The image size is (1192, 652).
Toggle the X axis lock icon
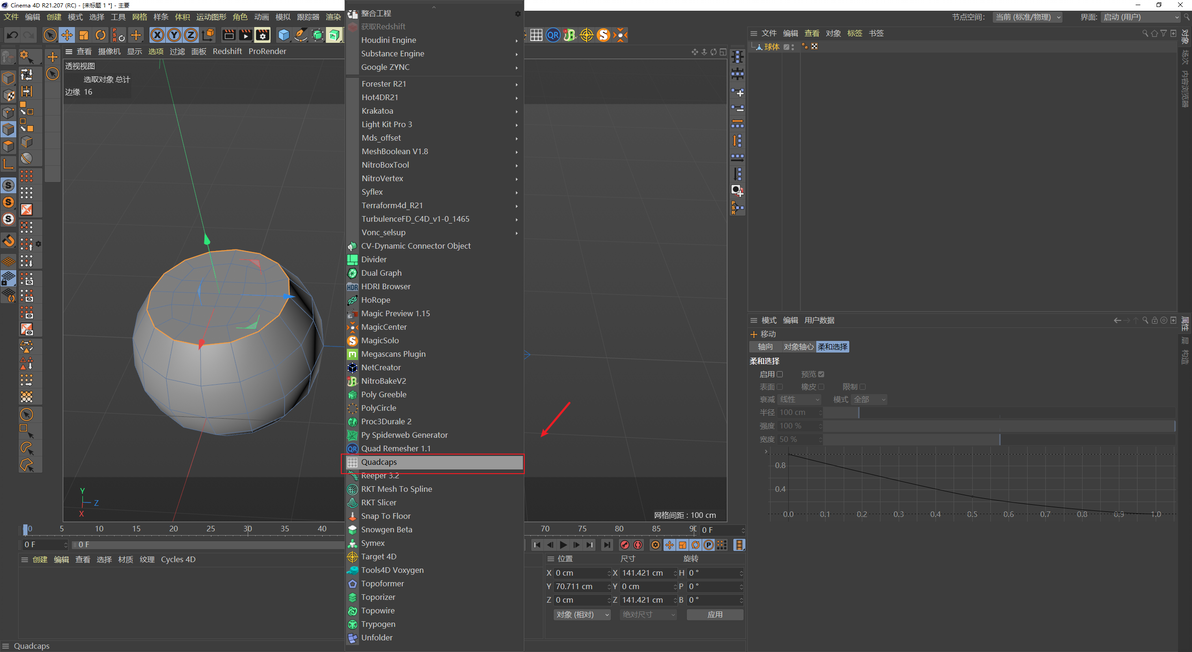coord(157,35)
